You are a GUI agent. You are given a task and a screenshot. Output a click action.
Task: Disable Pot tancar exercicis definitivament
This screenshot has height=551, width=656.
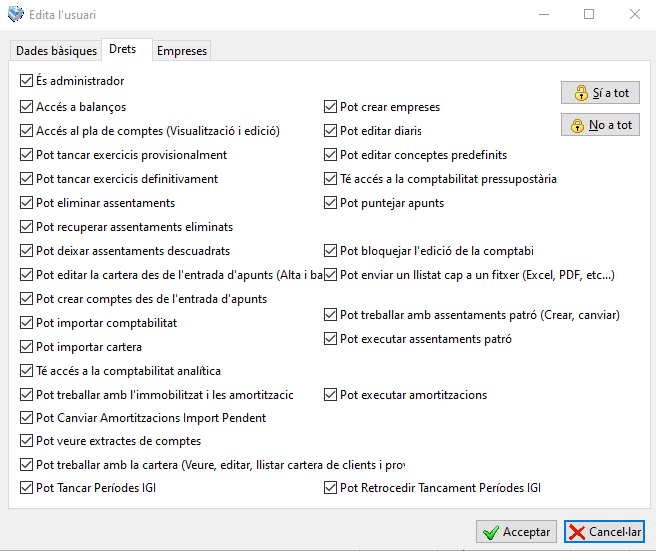[26, 179]
